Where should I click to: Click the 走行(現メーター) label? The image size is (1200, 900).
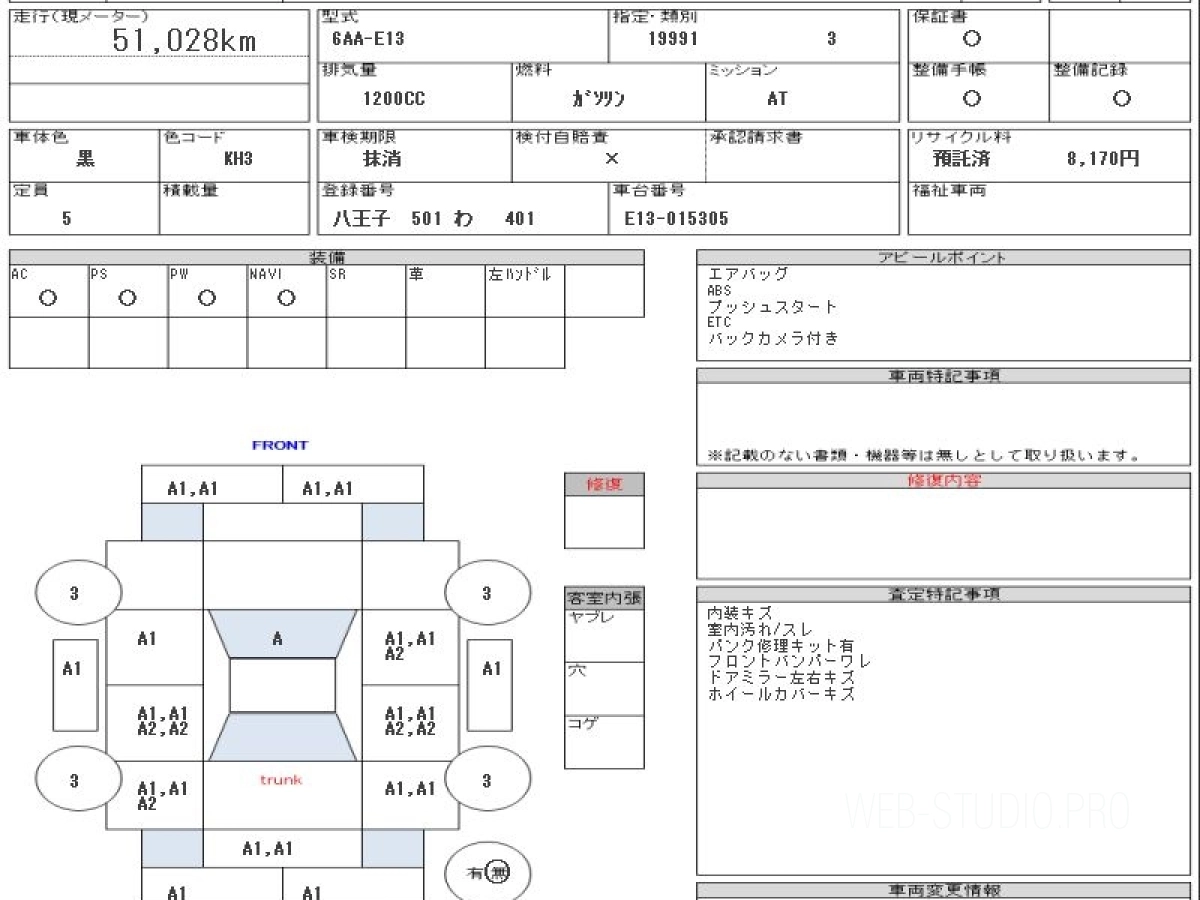tap(80, 17)
